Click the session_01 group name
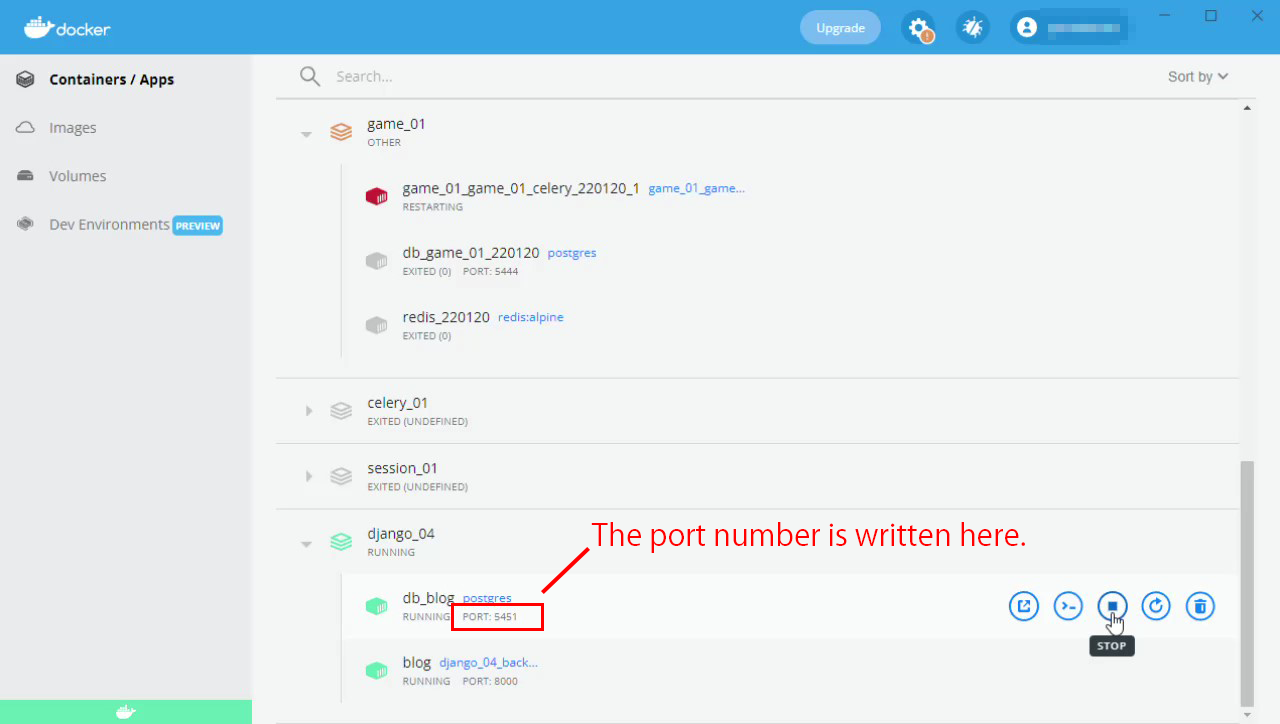The image size is (1280, 724). pyautogui.click(x=403, y=468)
